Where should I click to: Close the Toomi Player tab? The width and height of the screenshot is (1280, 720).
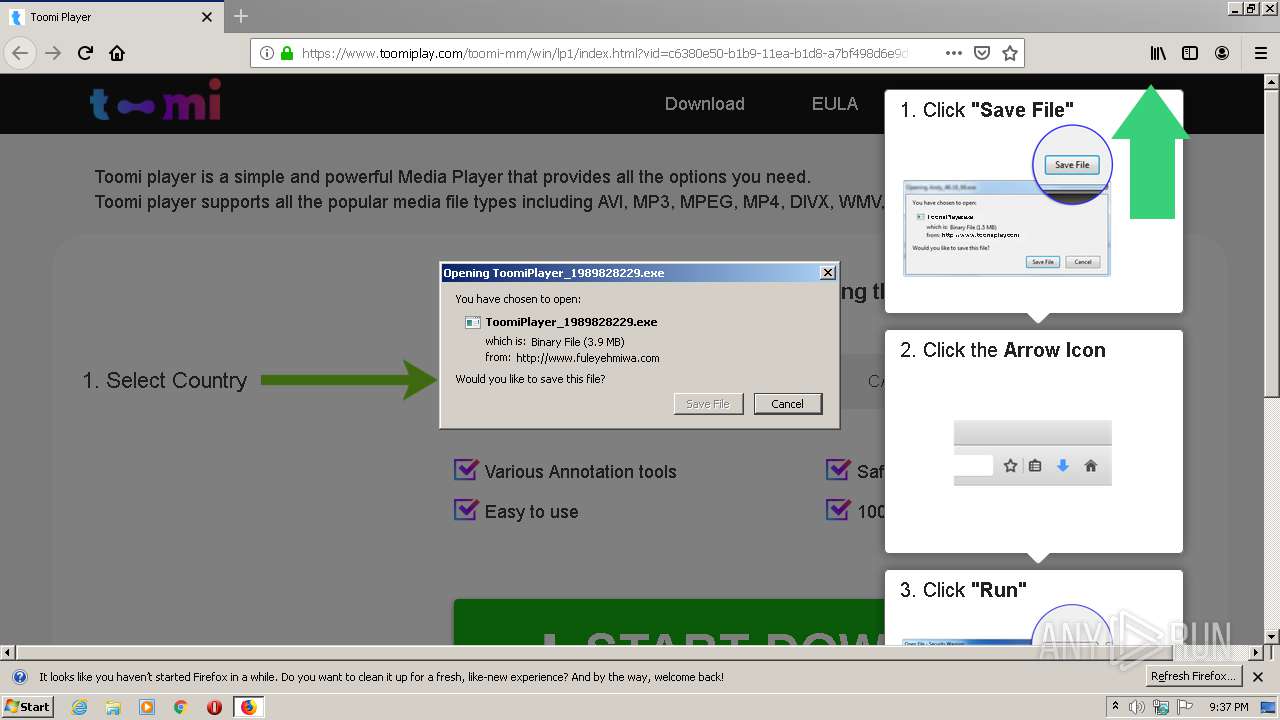[207, 17]
